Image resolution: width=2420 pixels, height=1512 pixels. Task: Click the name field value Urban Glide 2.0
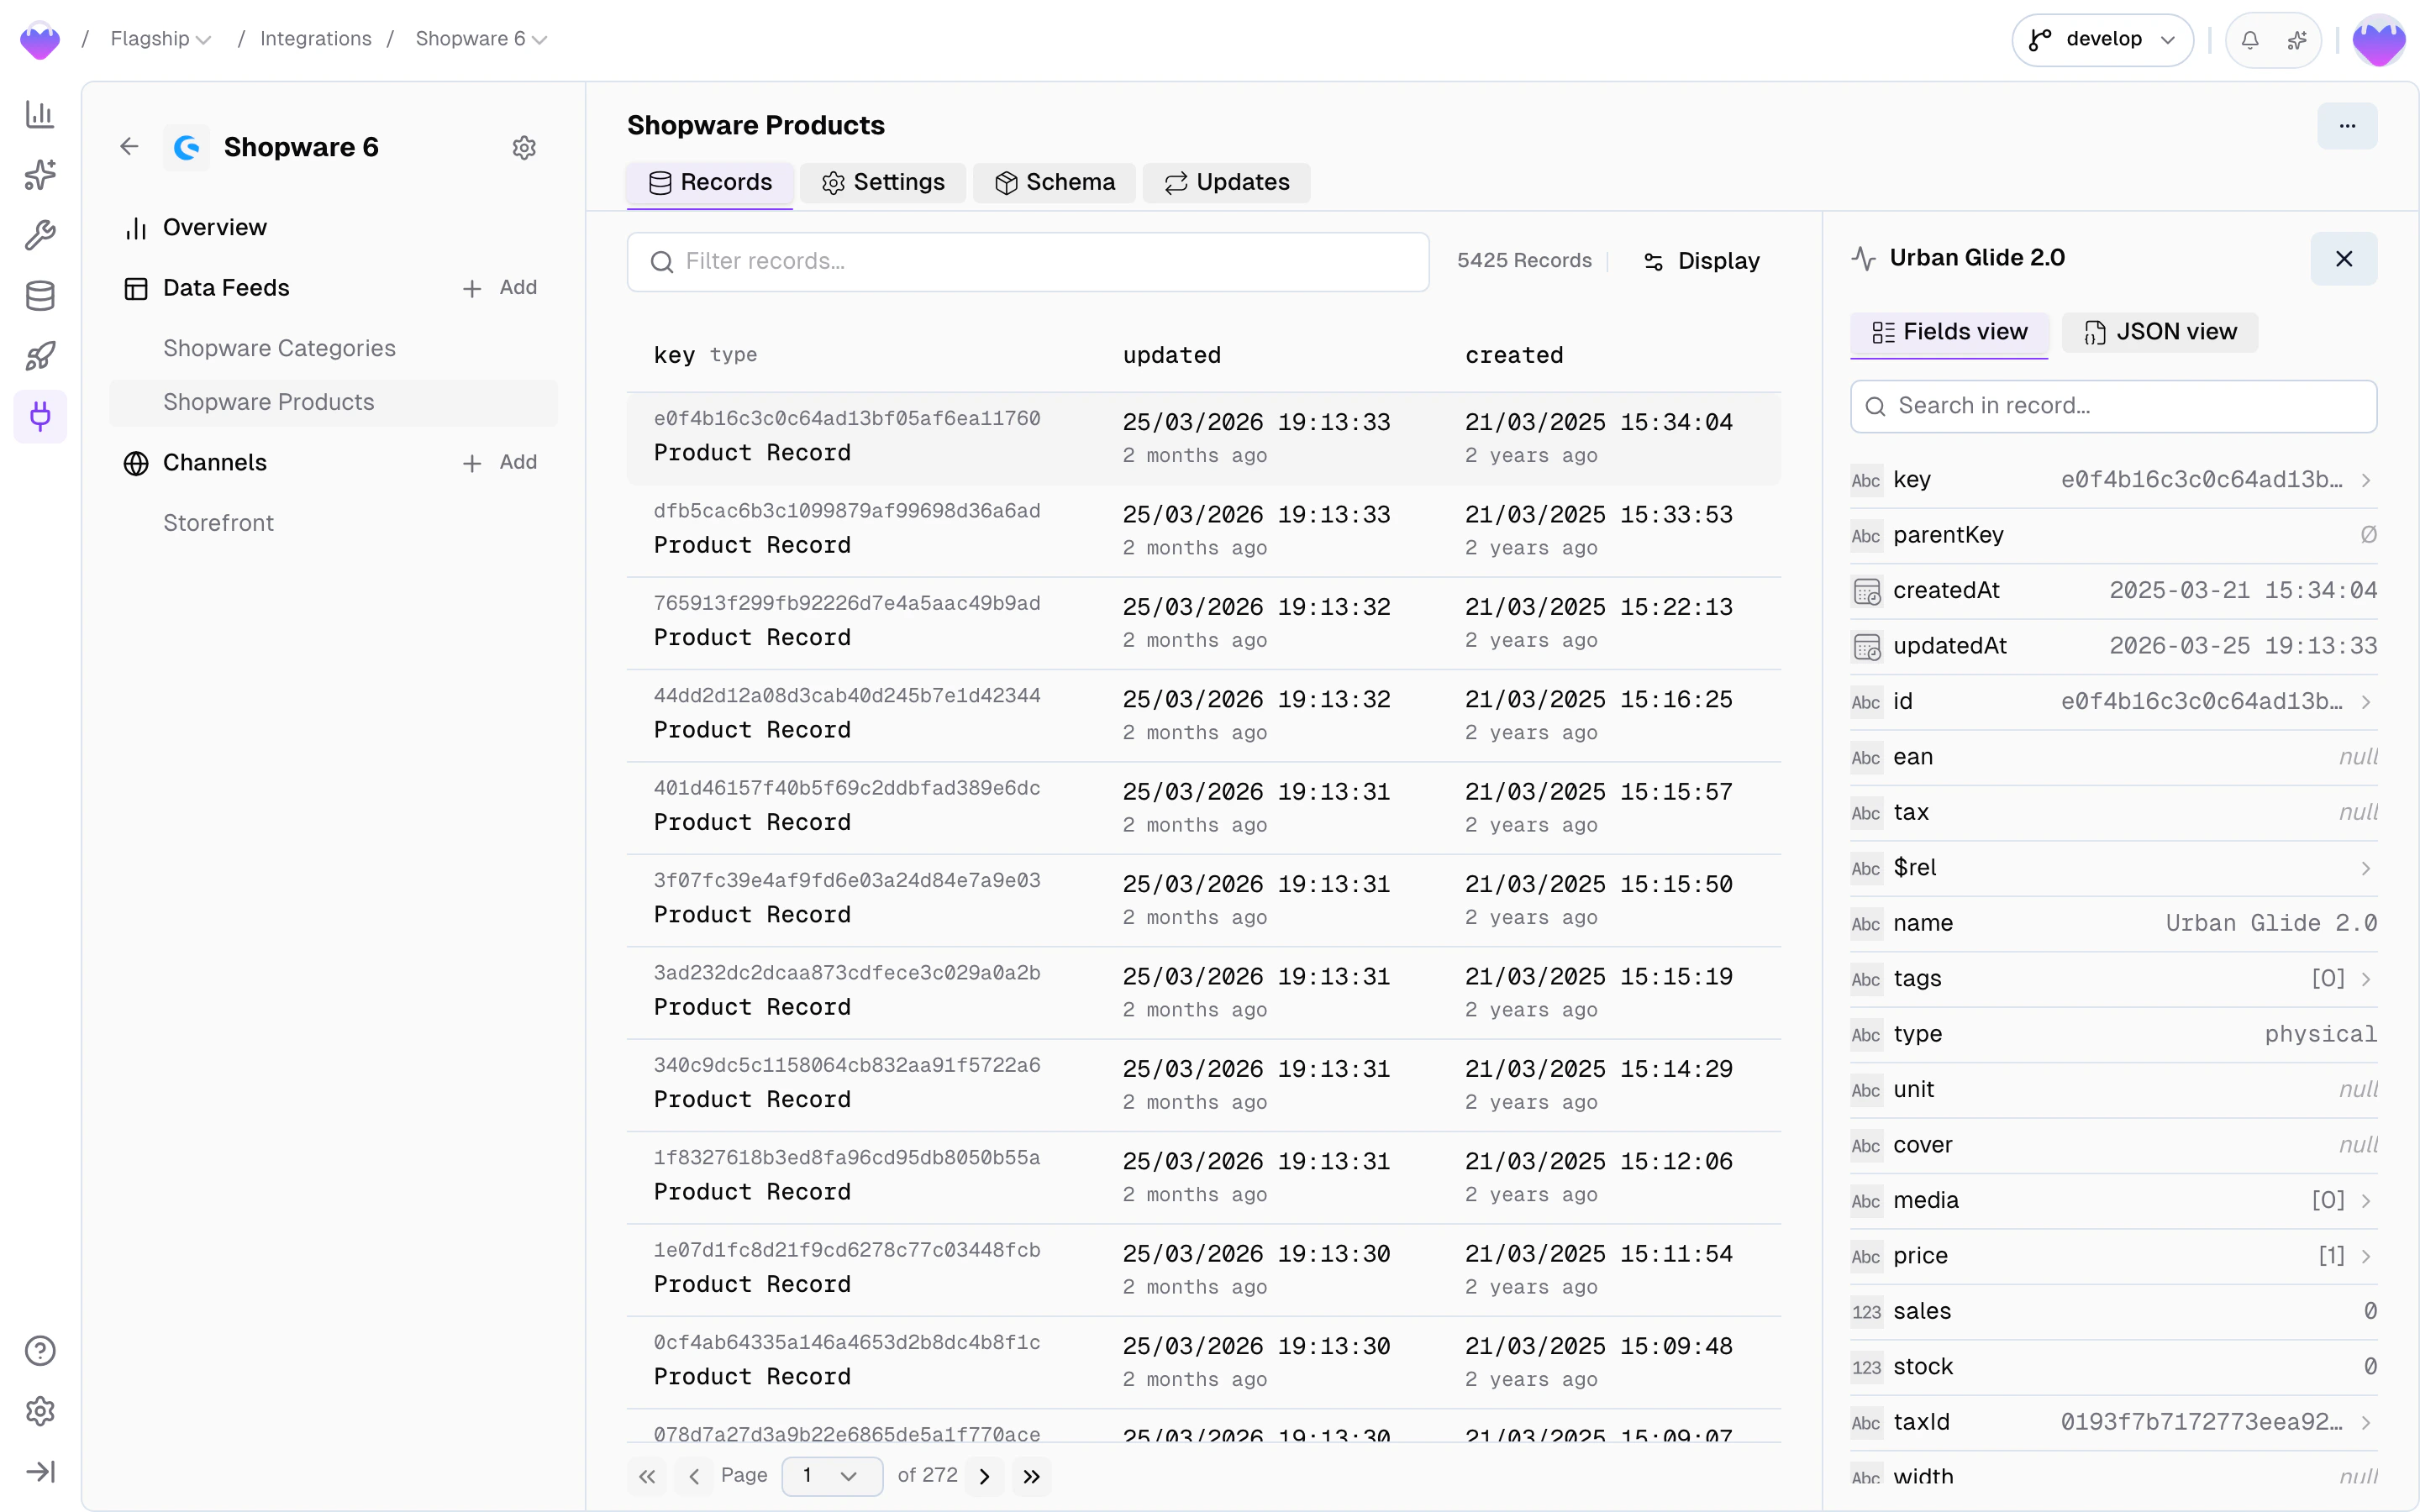pyautogui.click(x=2271, y=923)
